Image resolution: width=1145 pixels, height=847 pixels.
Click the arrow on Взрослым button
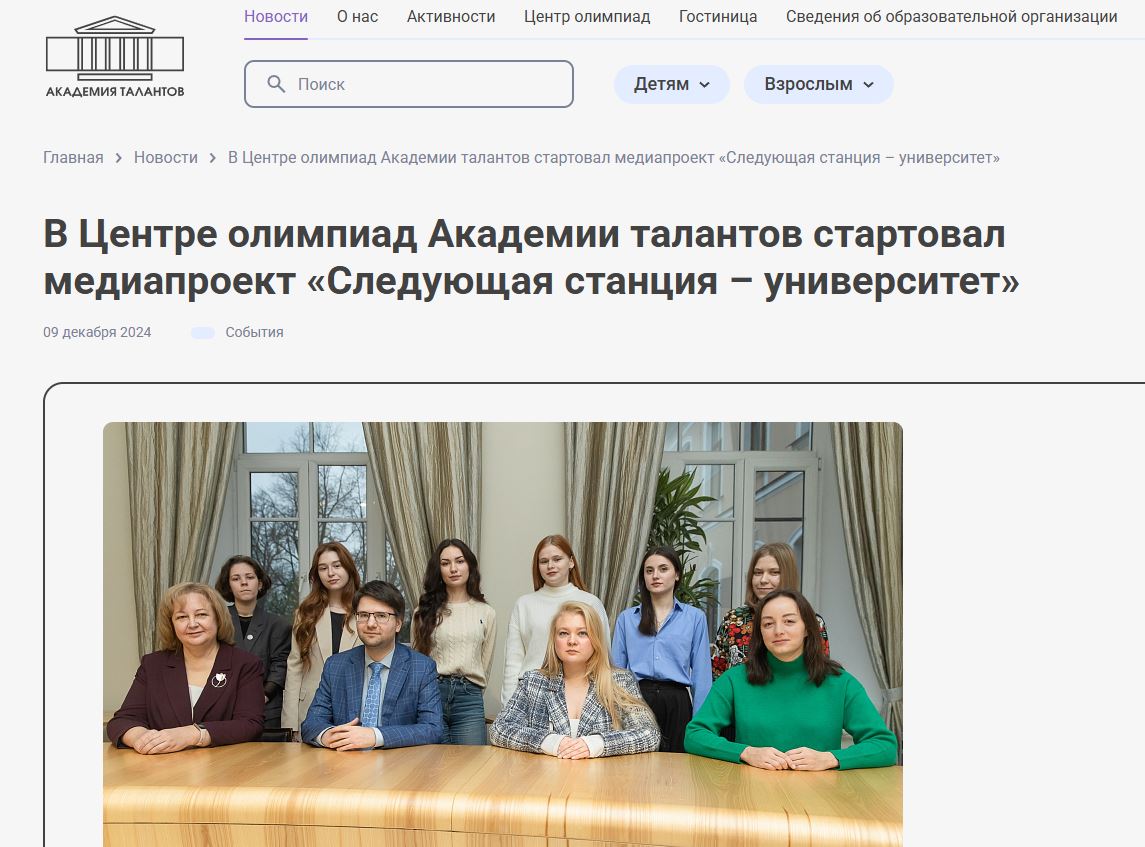coord(868,85)
